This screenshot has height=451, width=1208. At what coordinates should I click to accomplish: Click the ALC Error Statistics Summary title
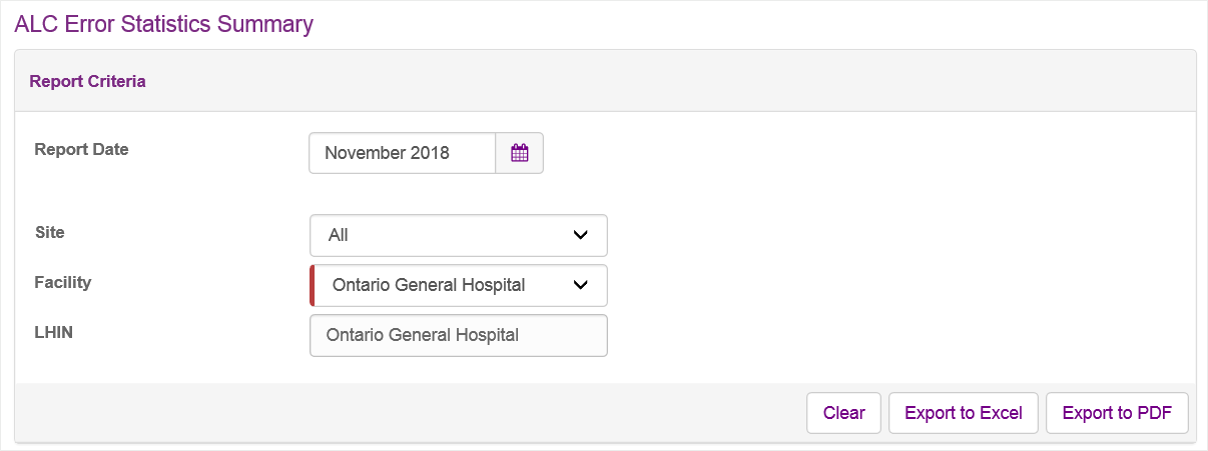click(164, 24)
